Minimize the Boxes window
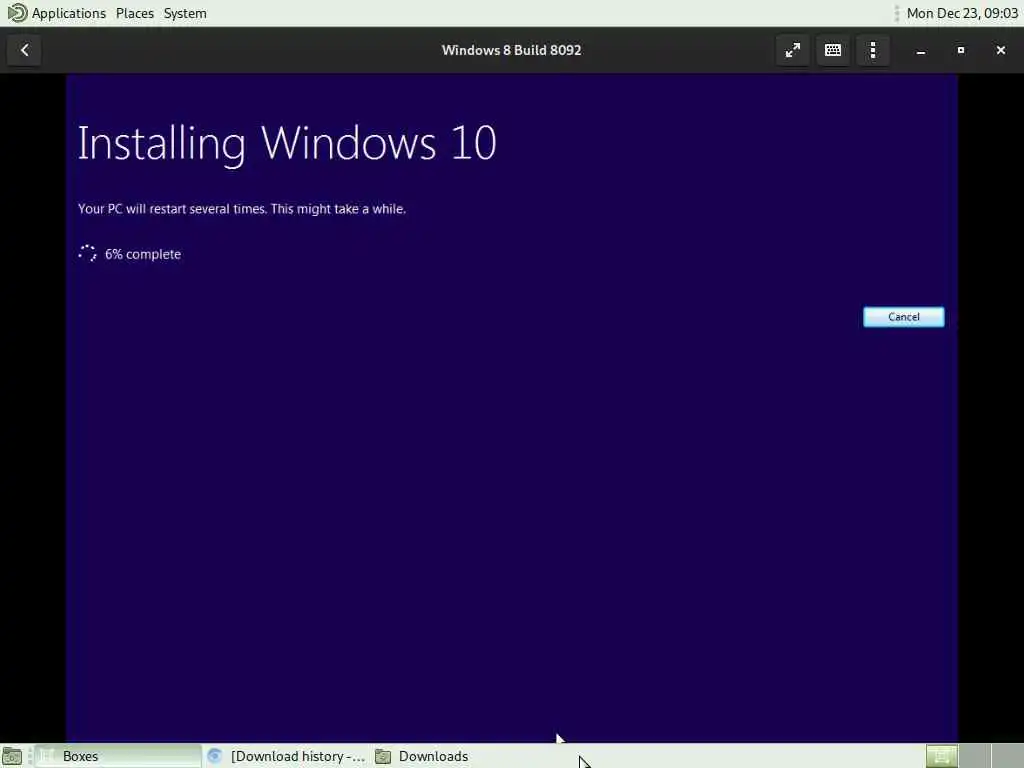 pyautogui.click(x=921, y=50)
